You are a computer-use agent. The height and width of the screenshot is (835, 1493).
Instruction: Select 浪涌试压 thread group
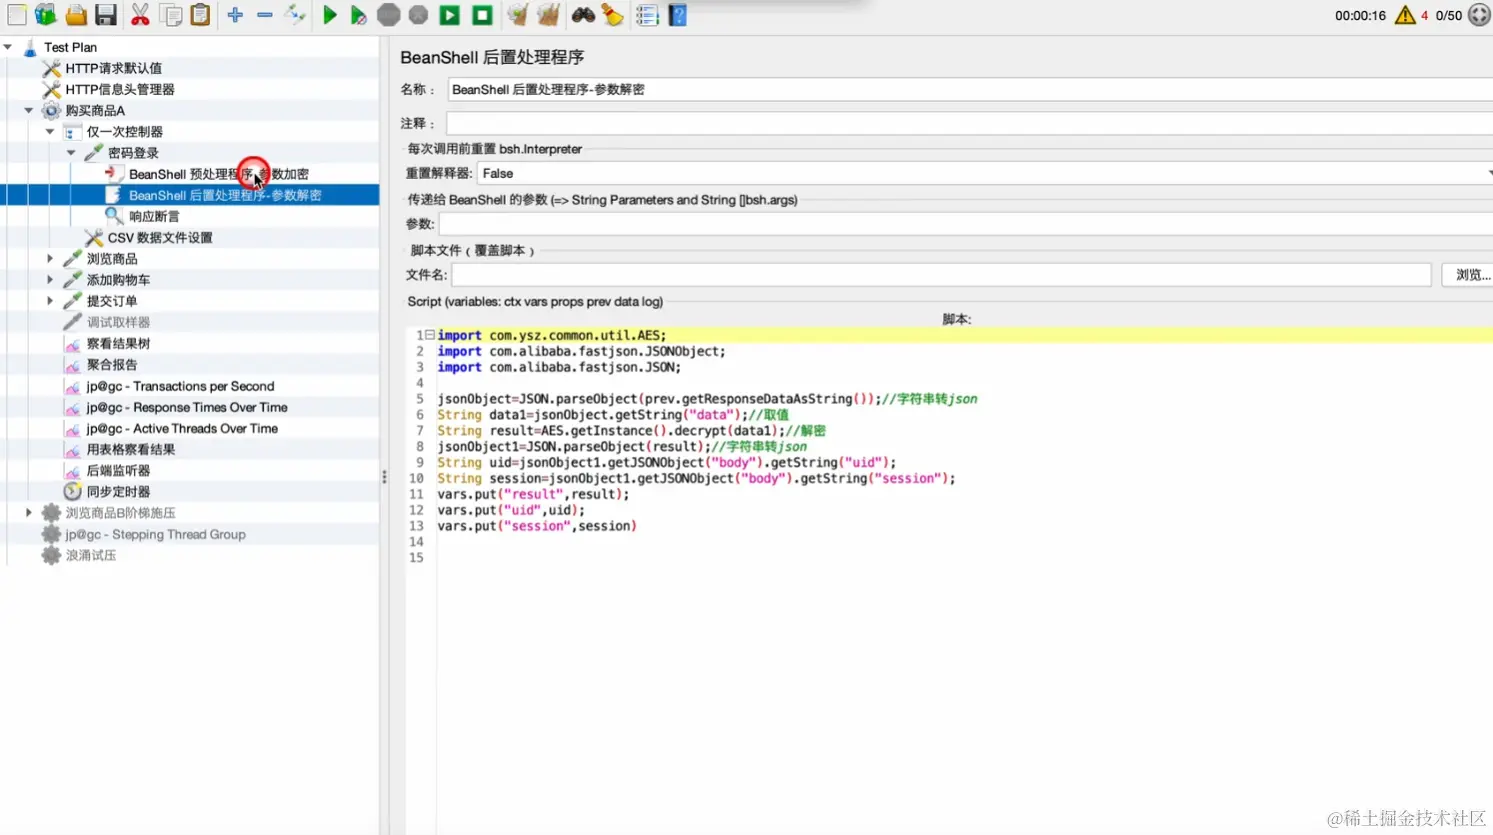[91, 555]
